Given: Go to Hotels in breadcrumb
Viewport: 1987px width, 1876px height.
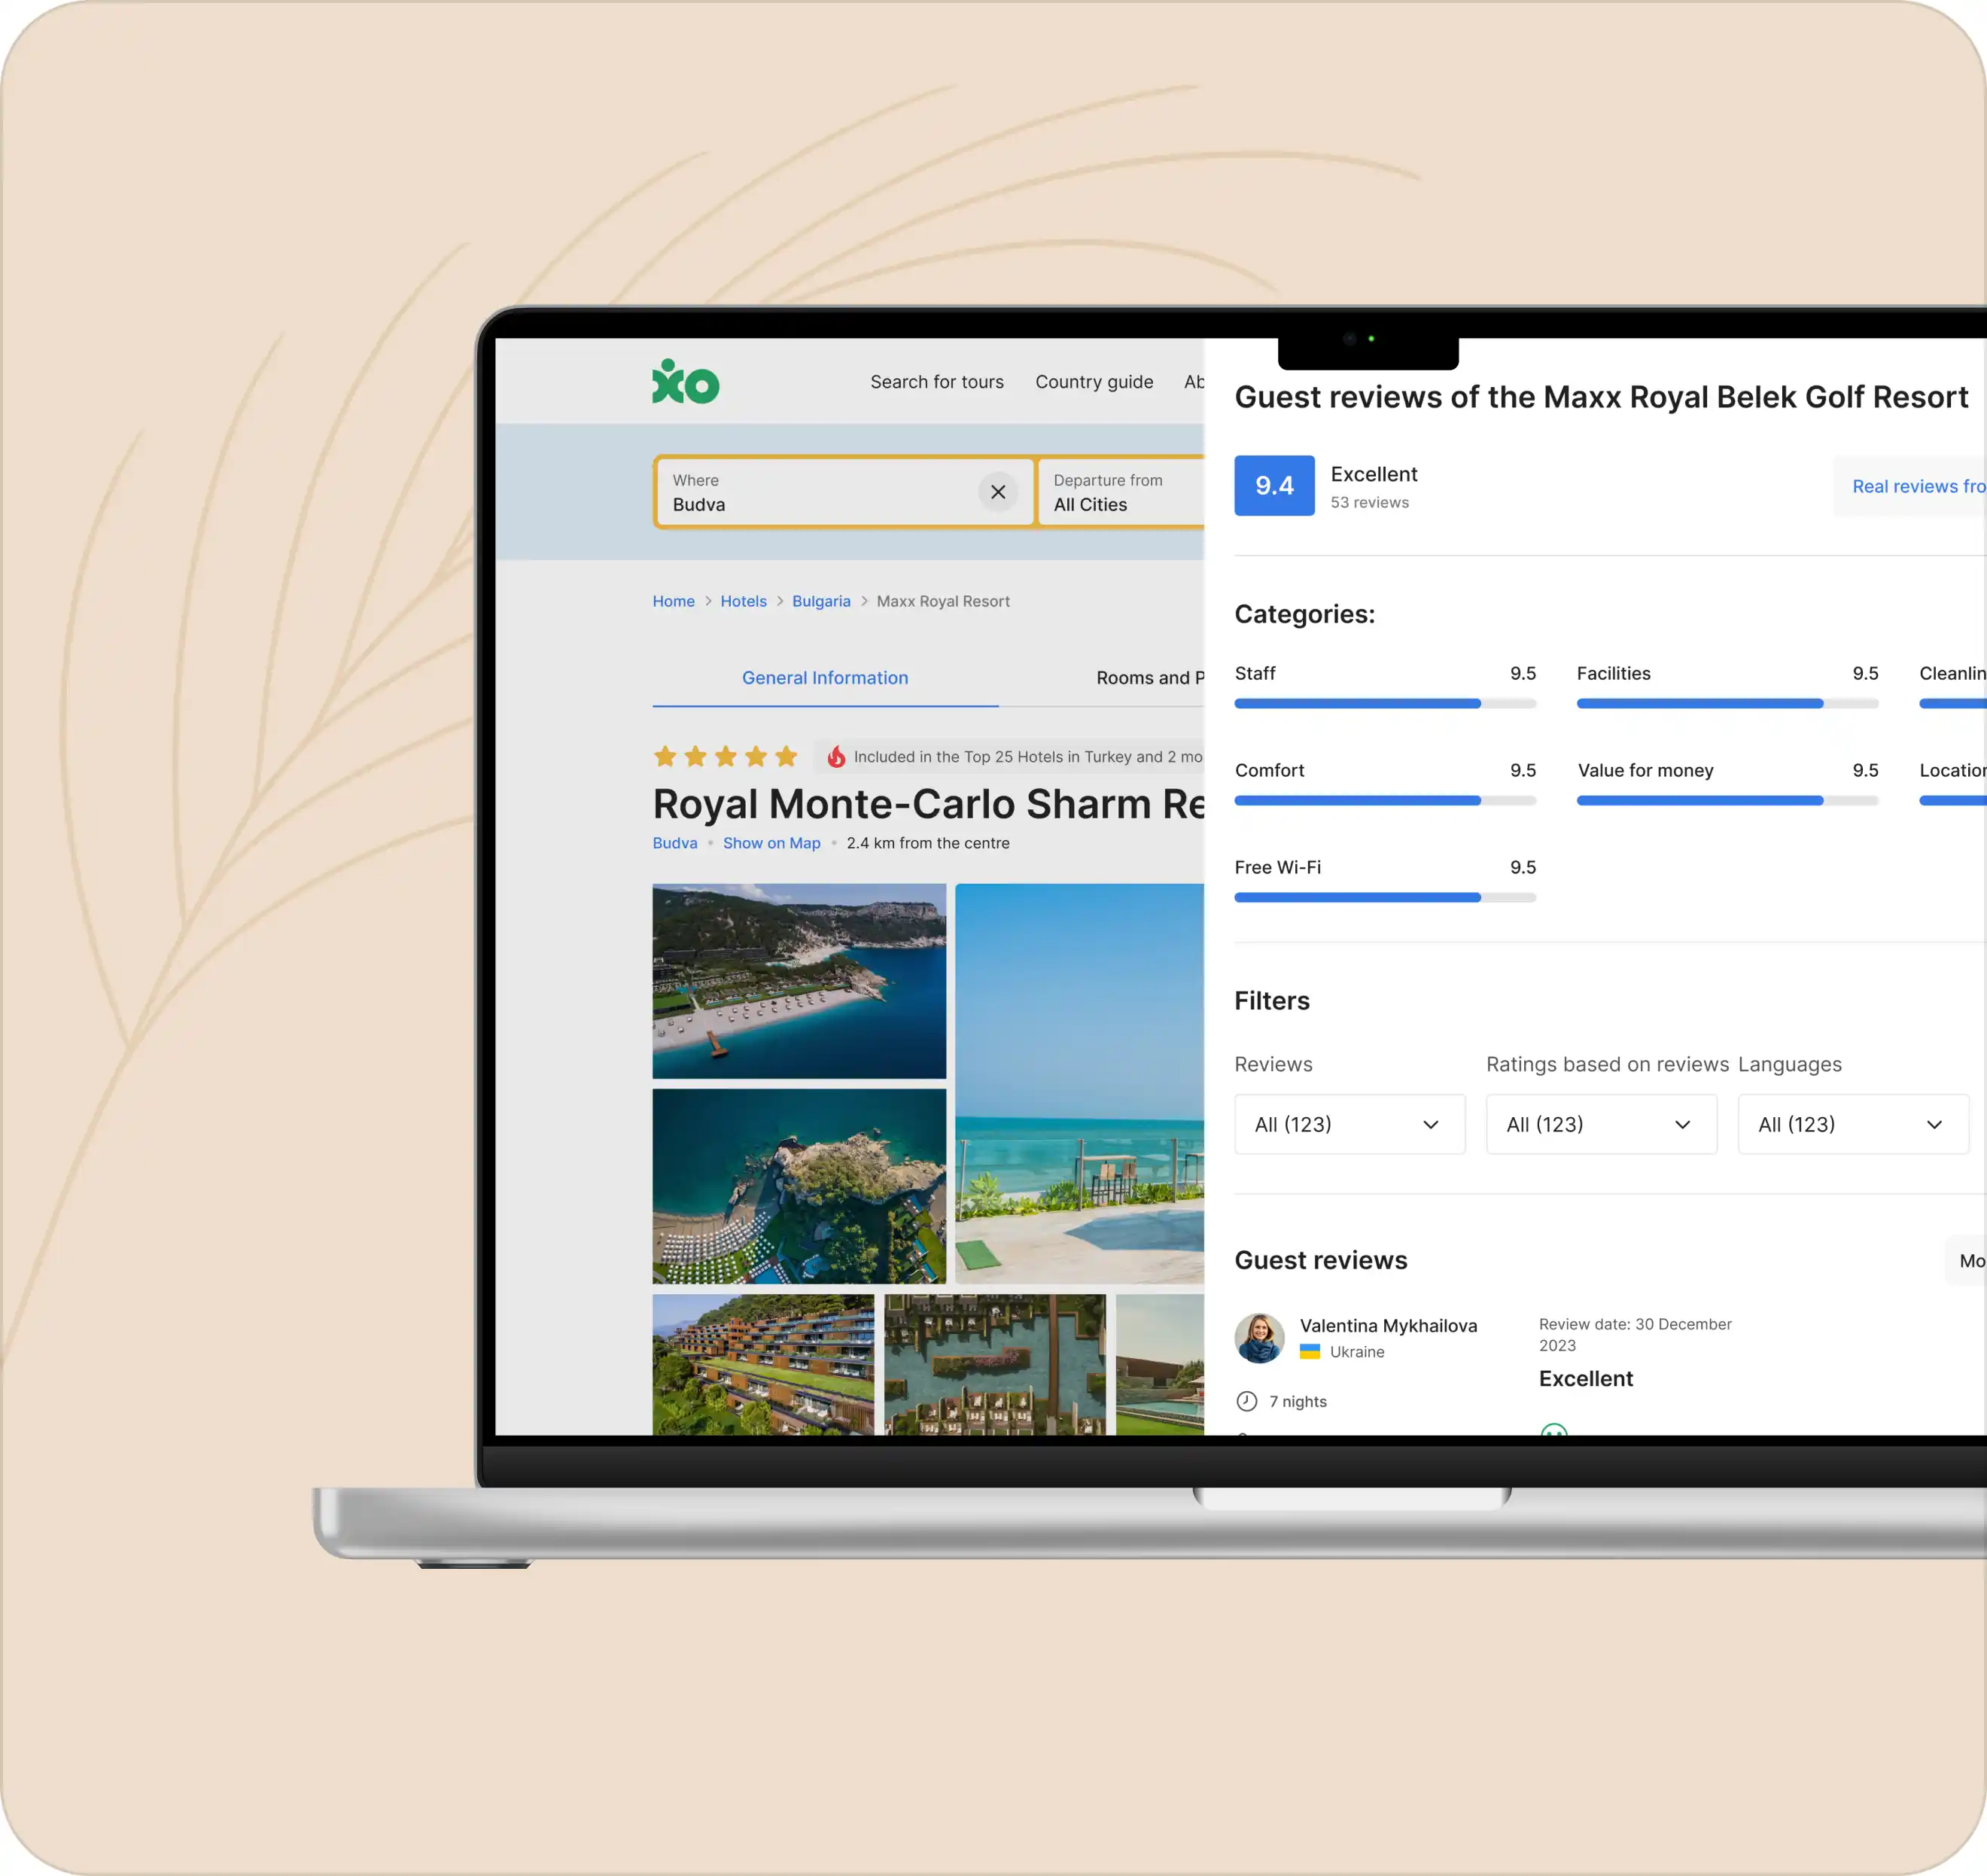Looking at the screenshot, I should tap(743, 601).
